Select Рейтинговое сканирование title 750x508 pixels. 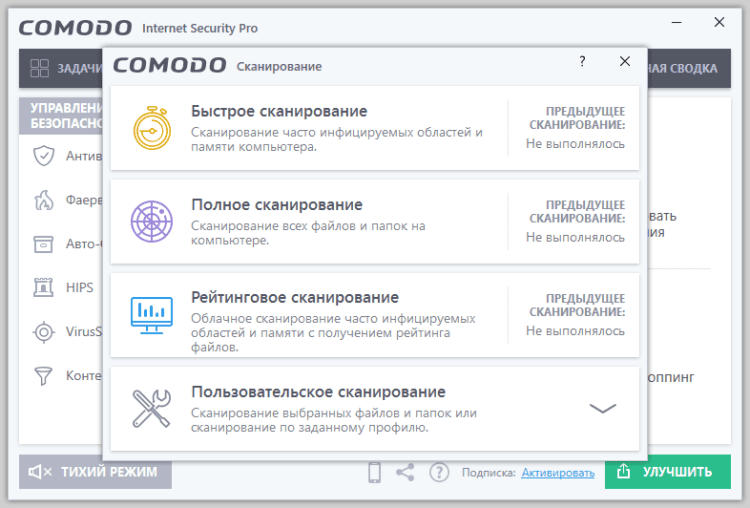click(x=295, y=298)
